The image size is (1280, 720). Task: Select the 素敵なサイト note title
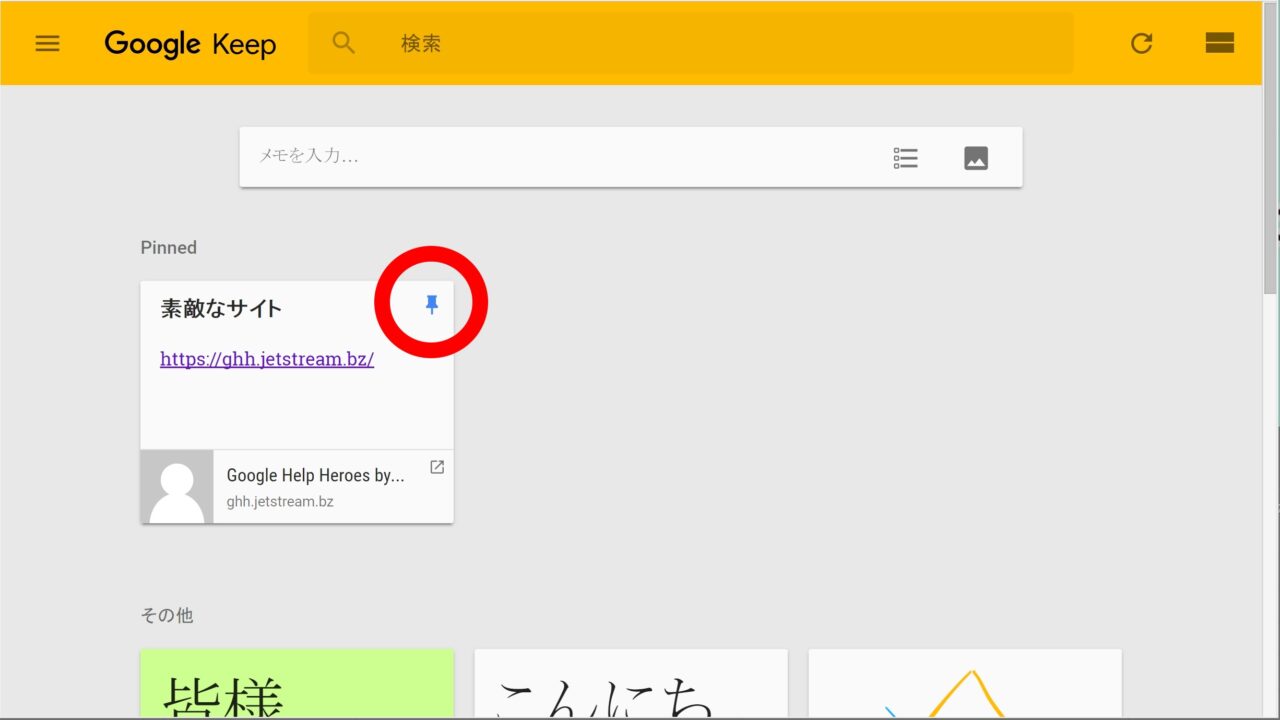click(x=221, y=309)
